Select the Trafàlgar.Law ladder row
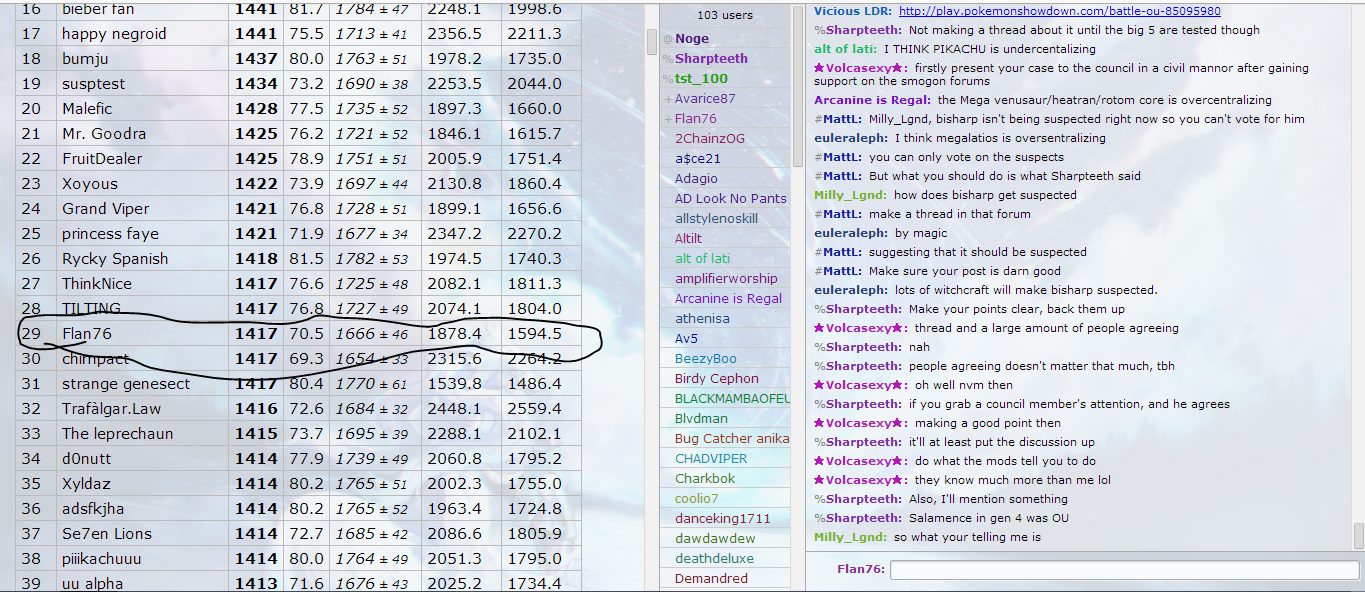 (111, 409)
